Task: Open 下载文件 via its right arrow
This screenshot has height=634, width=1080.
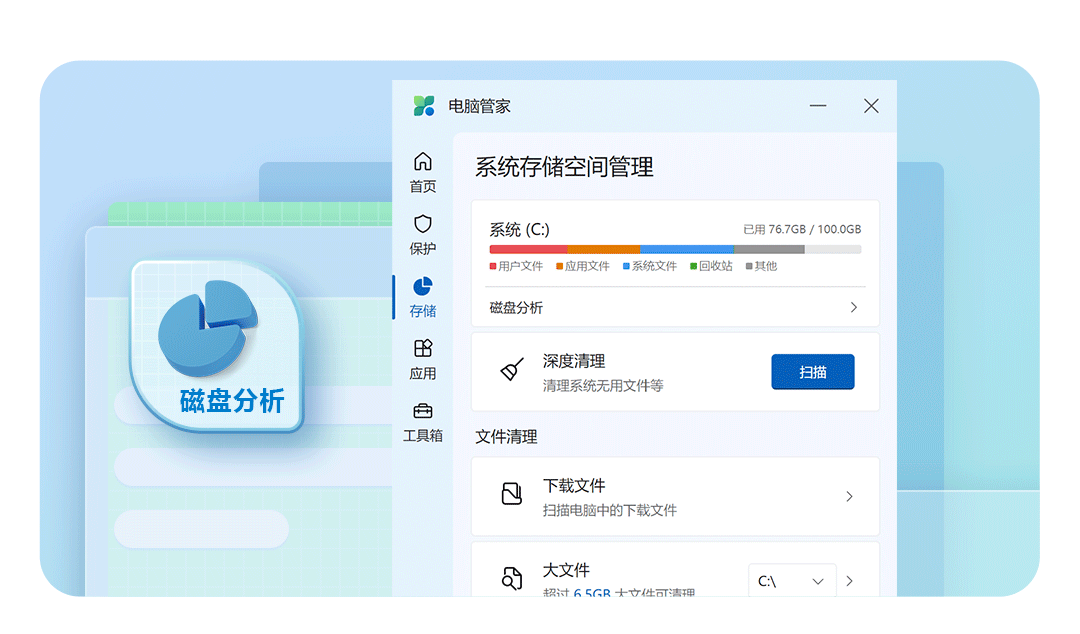Action: (x=849, y=496)
